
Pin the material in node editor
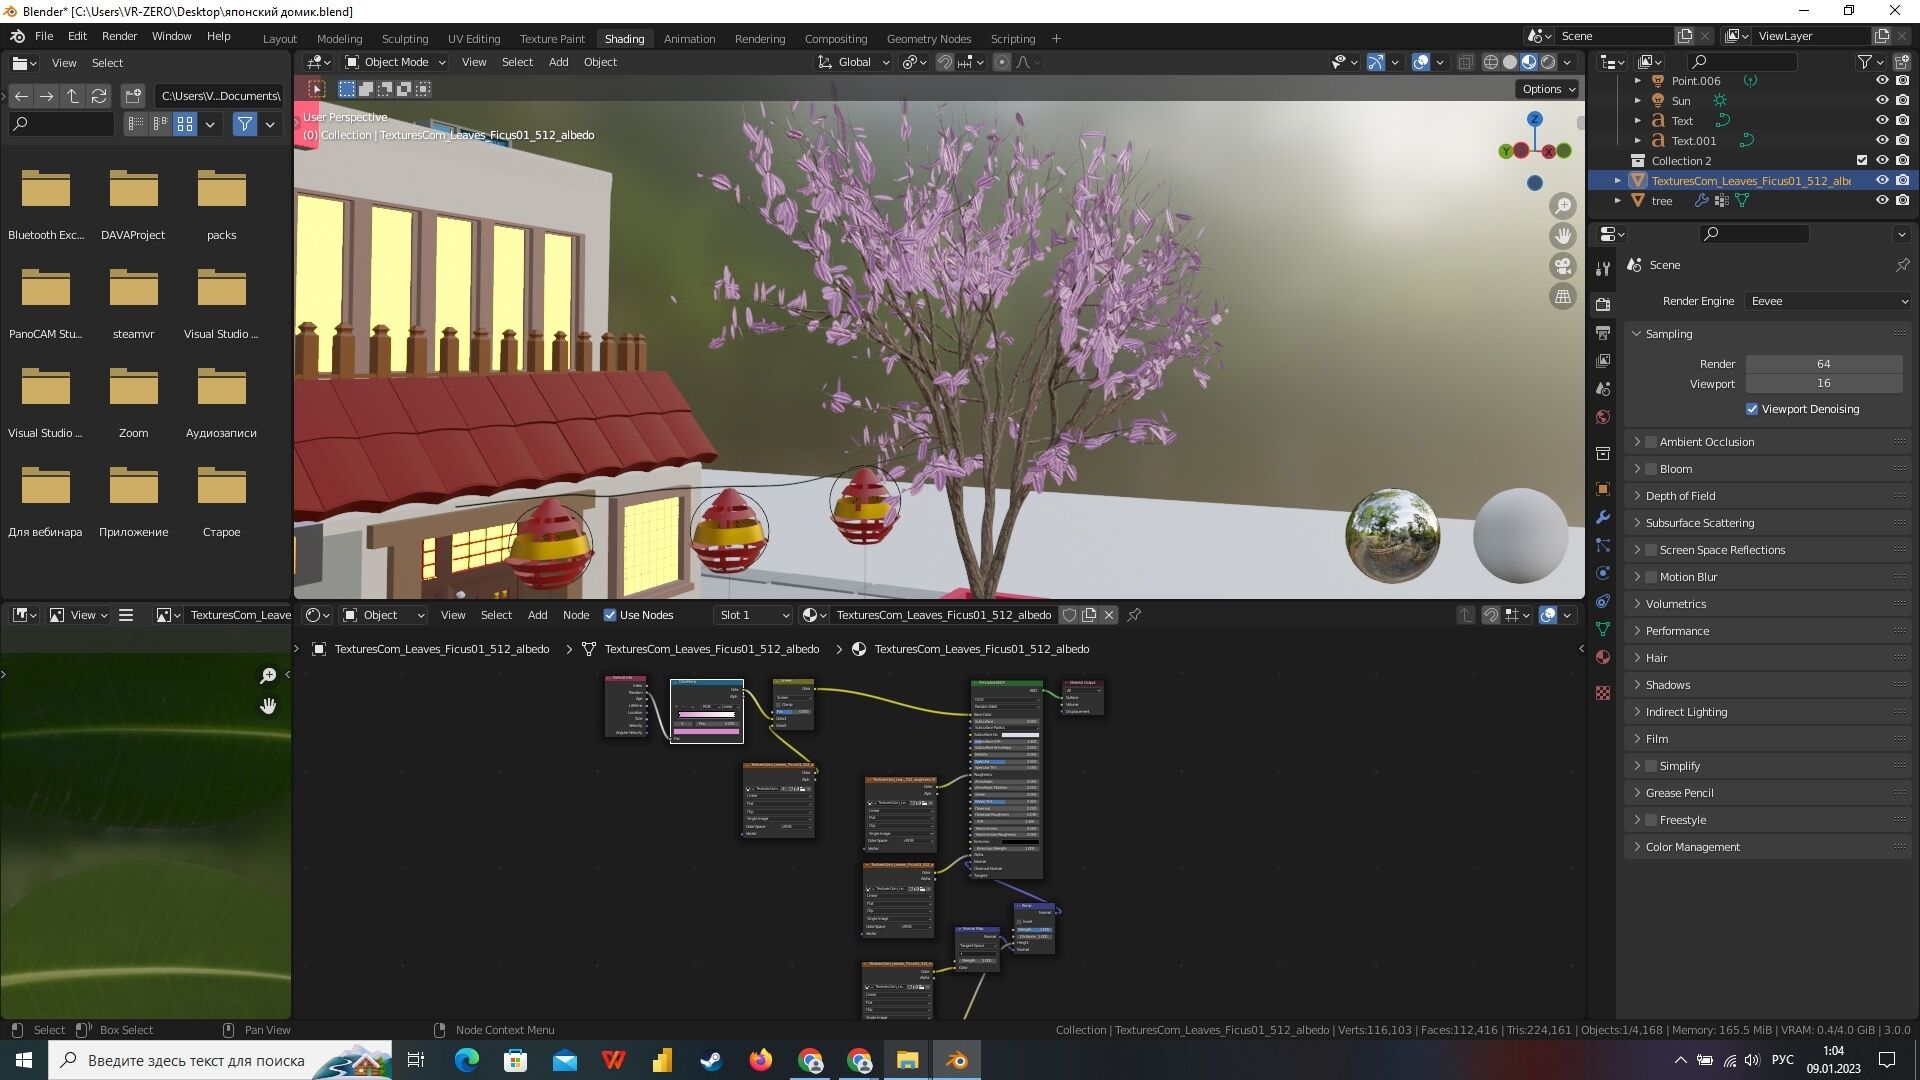(x=1134, y=615)
